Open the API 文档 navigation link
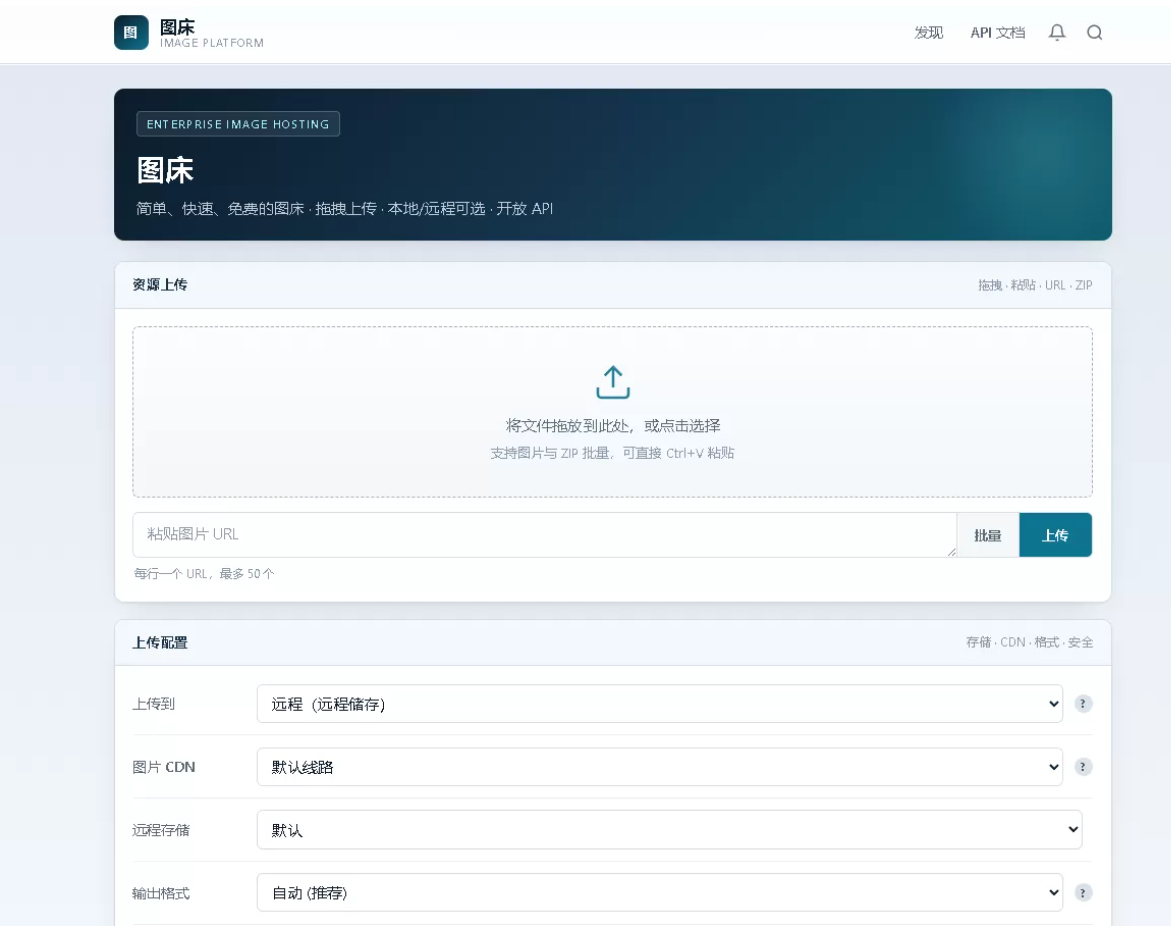Viewport: 1171px width, 926px height. tap(997, 32)
